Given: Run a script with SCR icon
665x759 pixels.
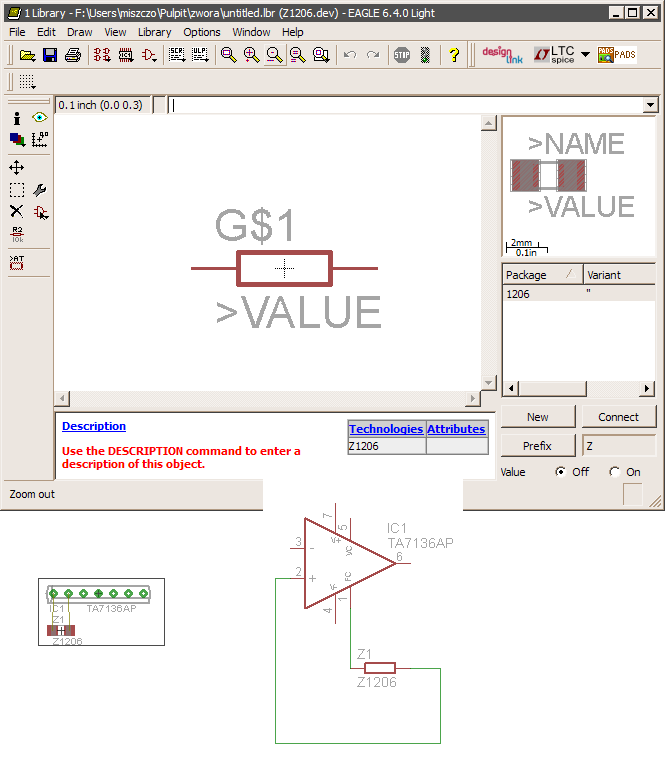Looking at the screenshot, I should pos(177,55).
